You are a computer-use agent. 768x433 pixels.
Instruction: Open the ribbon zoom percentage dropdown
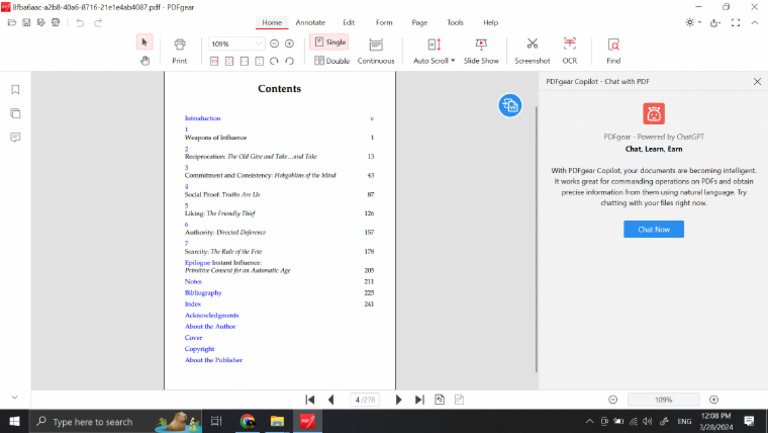click(258, 44)
